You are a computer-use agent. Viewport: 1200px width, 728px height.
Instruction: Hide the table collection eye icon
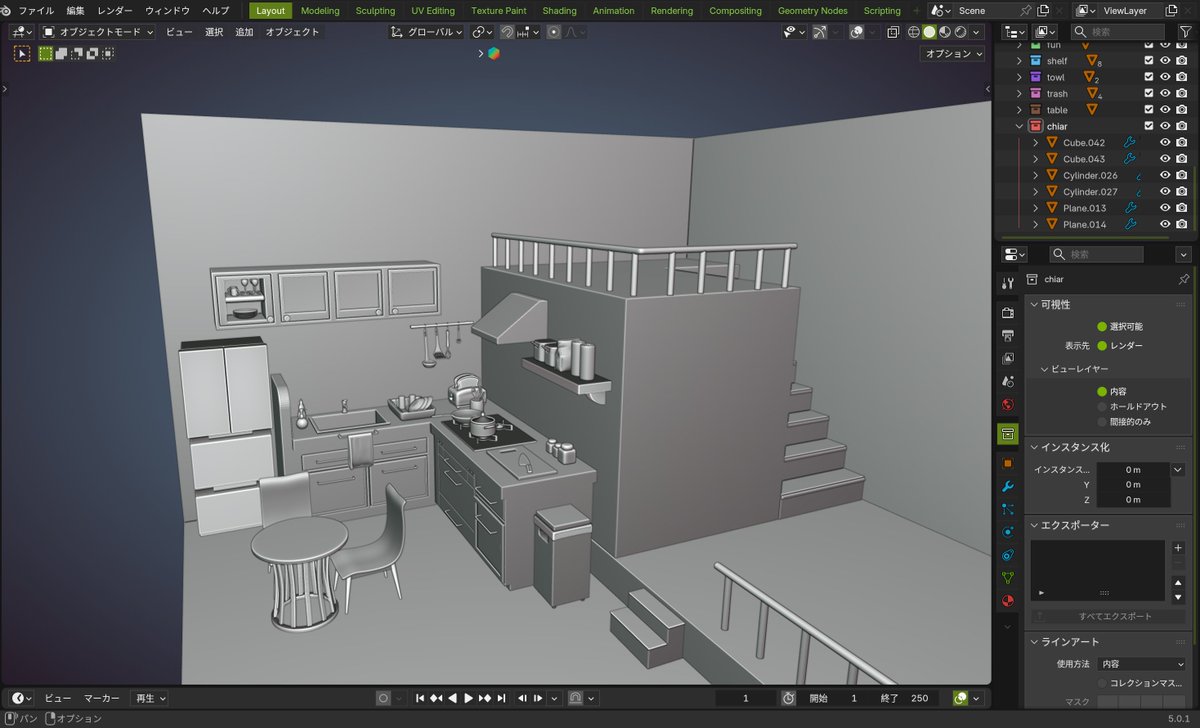[x=1165, y=110]
